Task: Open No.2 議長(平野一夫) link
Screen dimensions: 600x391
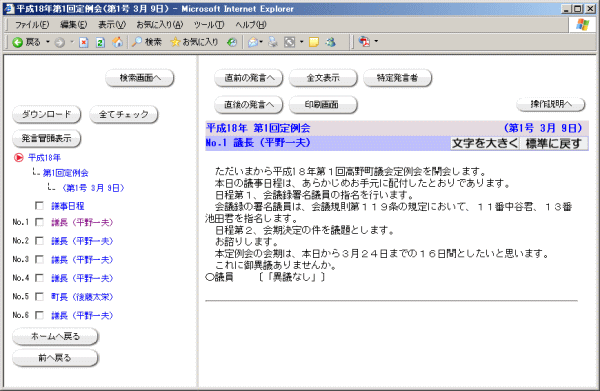Action: coord(82,241)
